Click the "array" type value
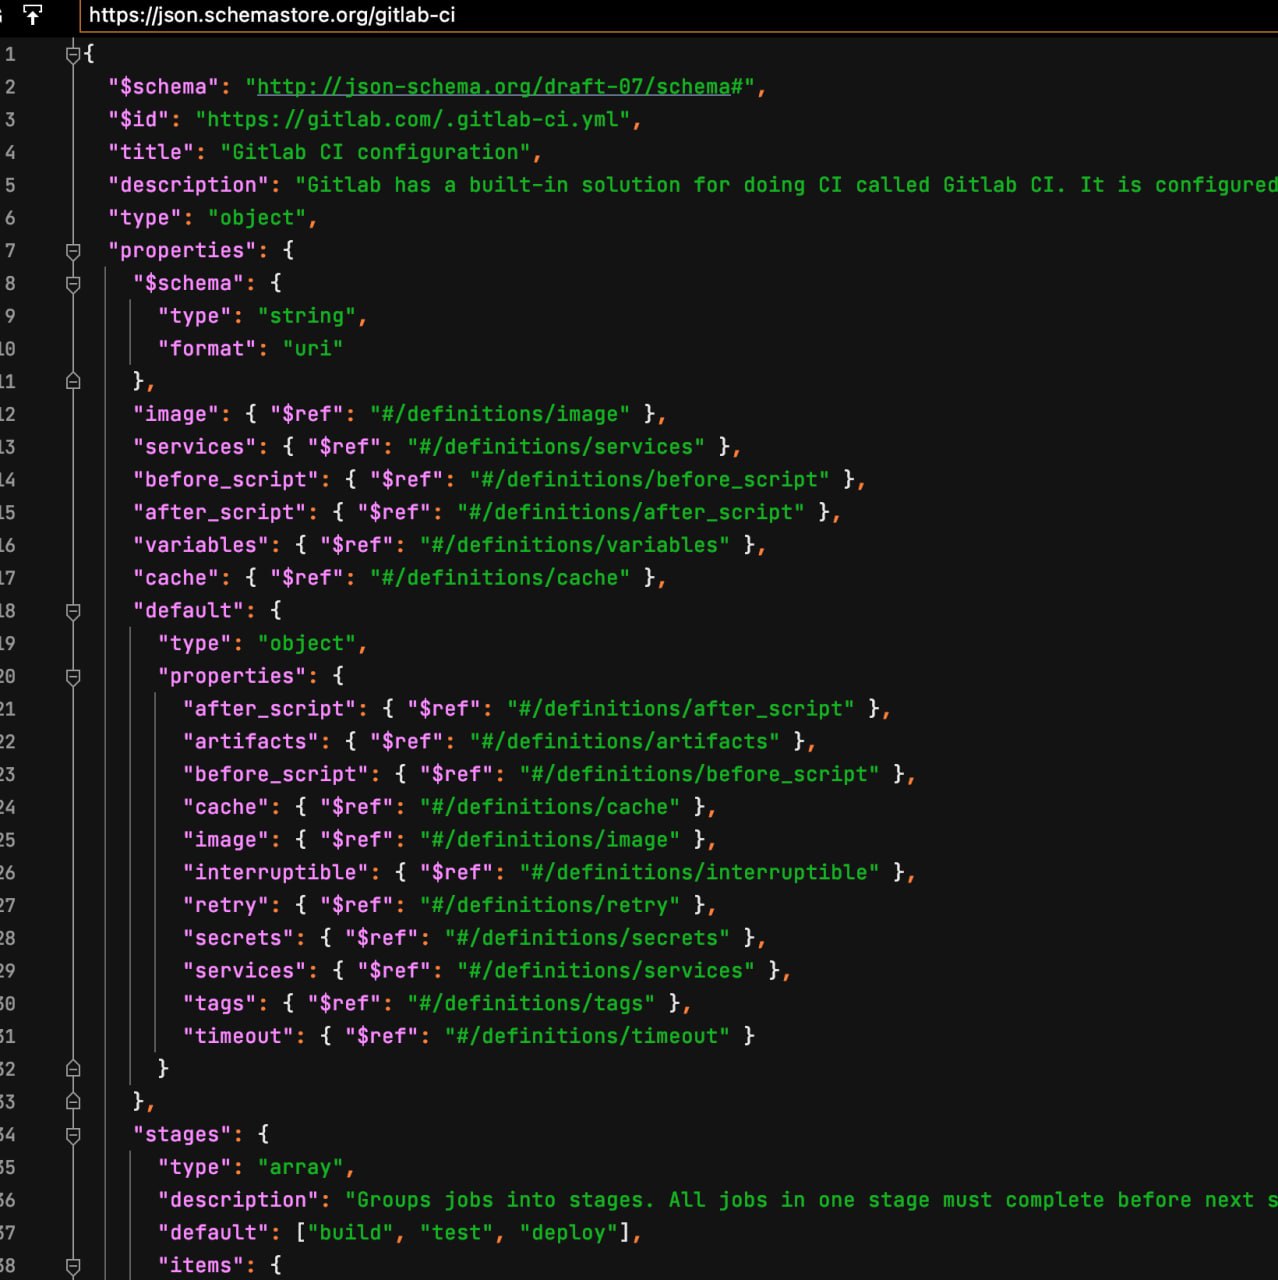This screenshot has width=1278, height=1280. point(301,1167)
